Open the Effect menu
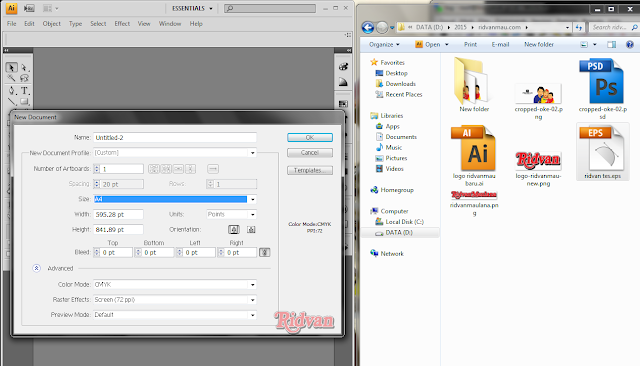Screen dimensions: 640x366 click(122, 24)
